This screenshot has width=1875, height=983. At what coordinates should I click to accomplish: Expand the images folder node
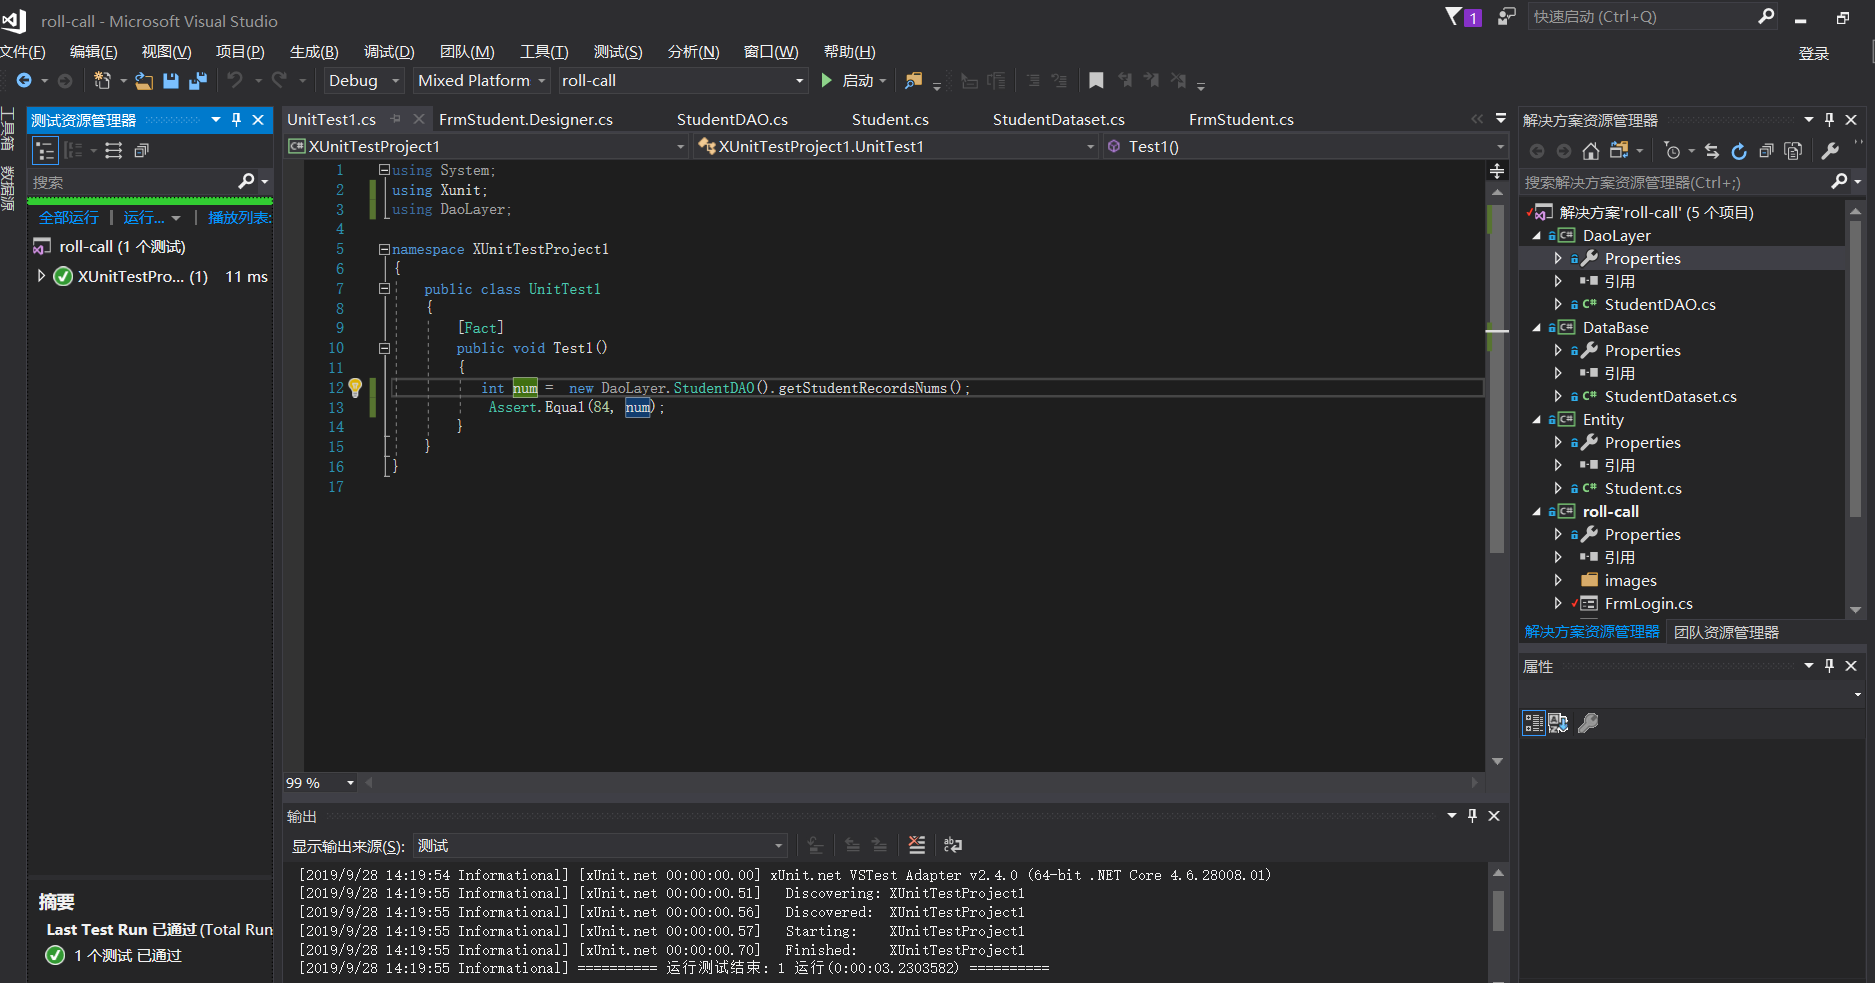click(1557, 581)
